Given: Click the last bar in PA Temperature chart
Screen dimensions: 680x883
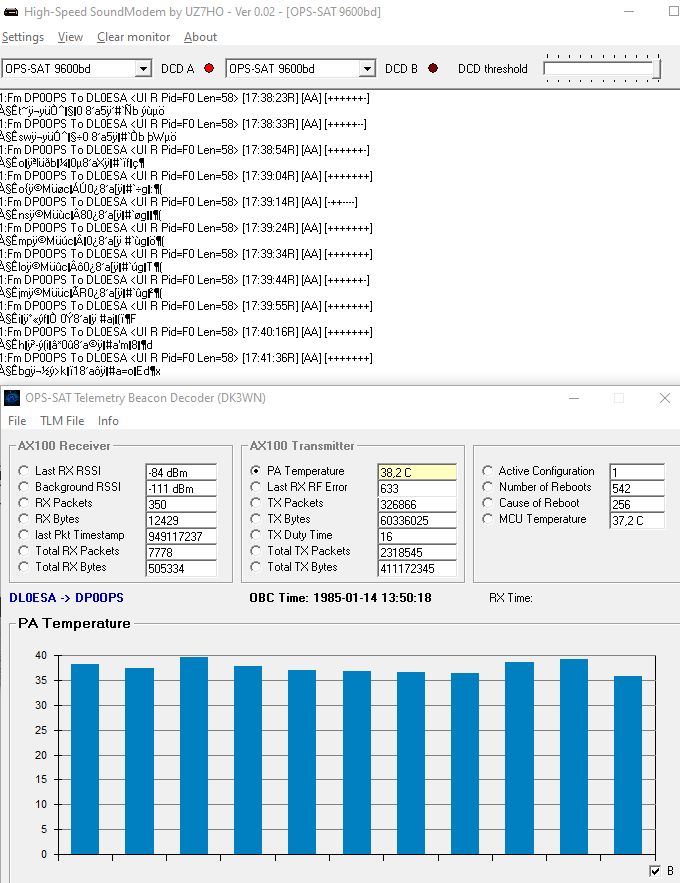Looking at the screenshot, I should point(628,765).
